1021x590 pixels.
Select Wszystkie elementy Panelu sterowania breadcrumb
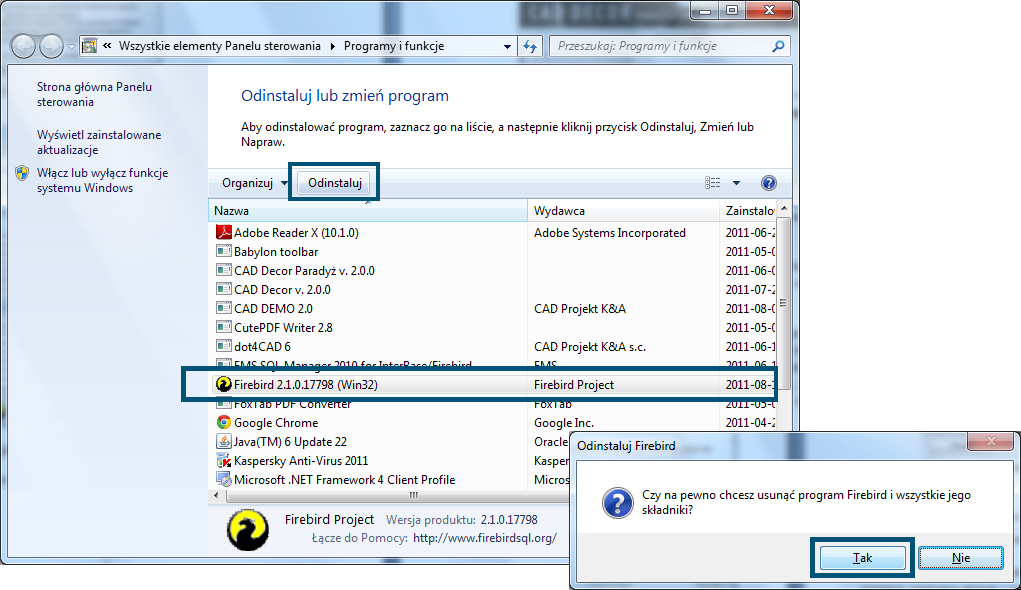coord(220,46)
